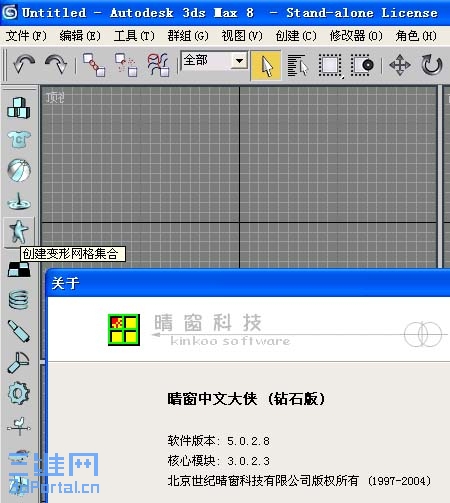The height and width of the screenshot is (503, 450).
Task: Click the 晴窗科技 kinkoo software banner
Action: (222, 330)
